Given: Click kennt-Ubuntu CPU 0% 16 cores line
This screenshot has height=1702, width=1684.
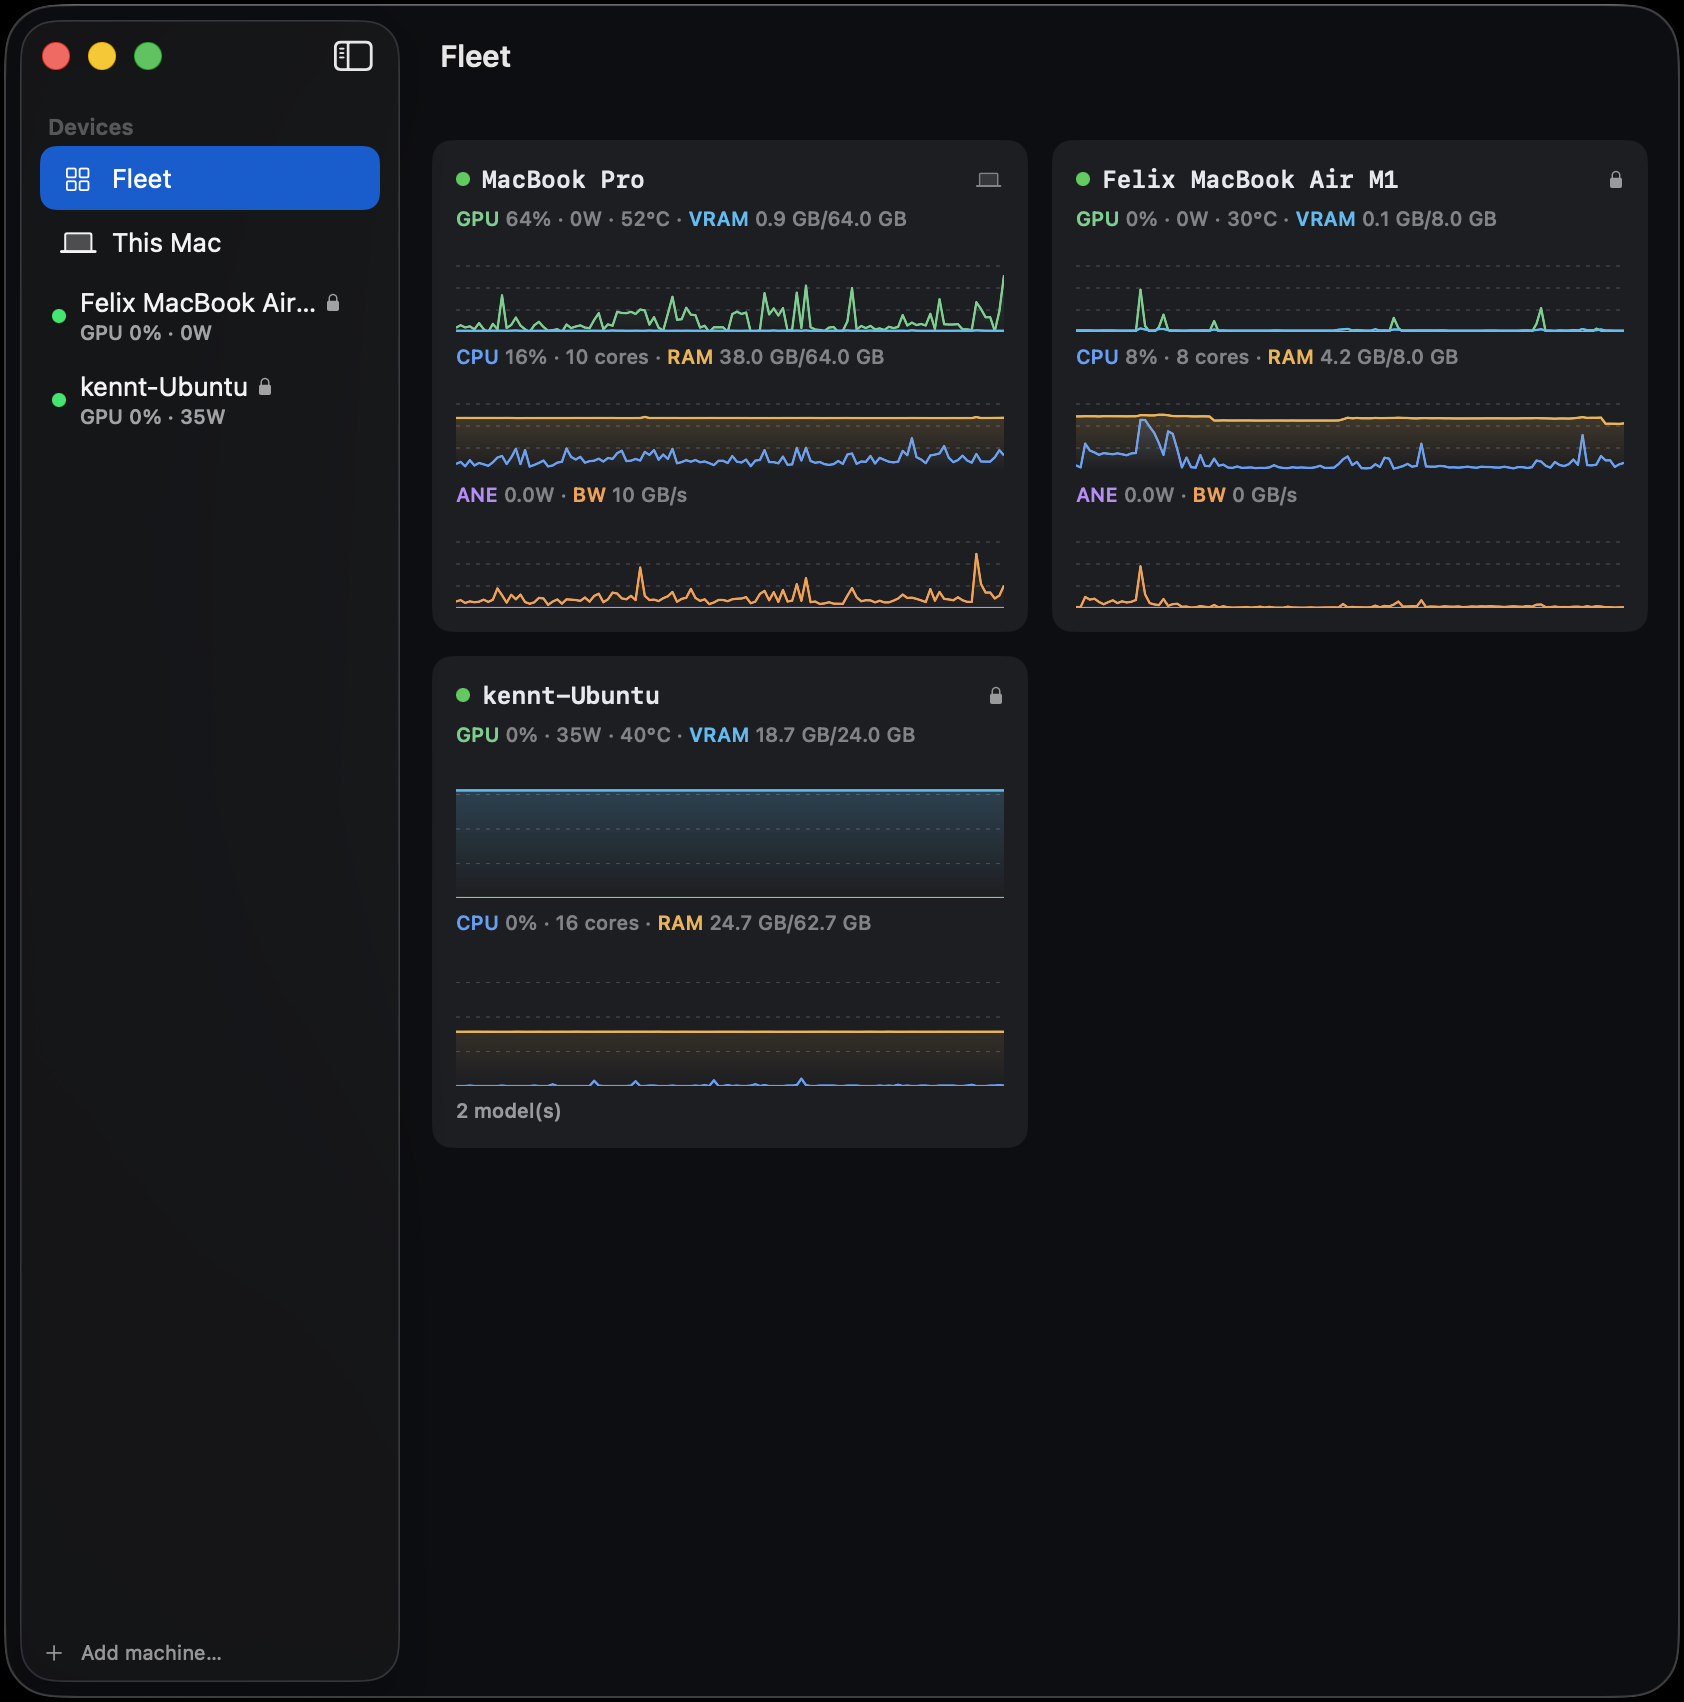Looking at the screenshot, I should pyautogui.click(x=663, y=923).
